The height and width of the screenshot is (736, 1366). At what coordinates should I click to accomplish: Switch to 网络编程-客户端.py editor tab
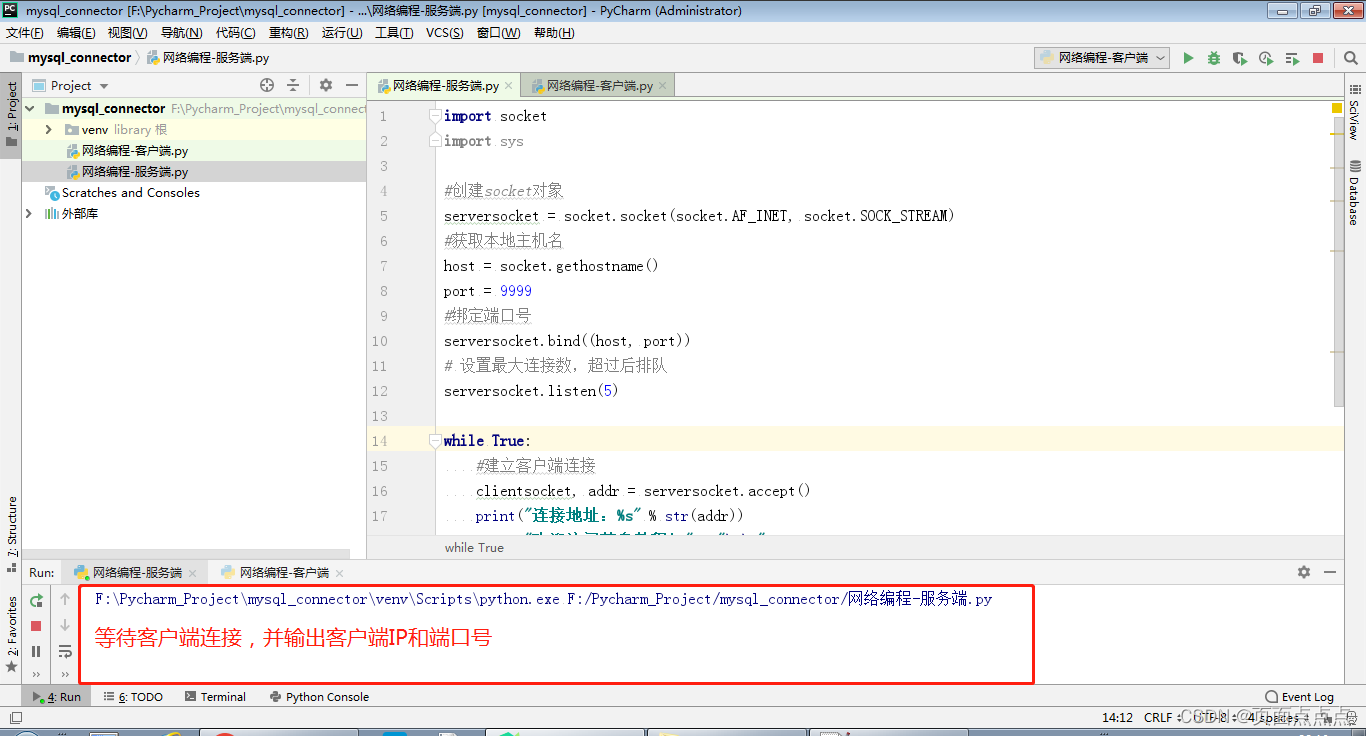point(599,86)
